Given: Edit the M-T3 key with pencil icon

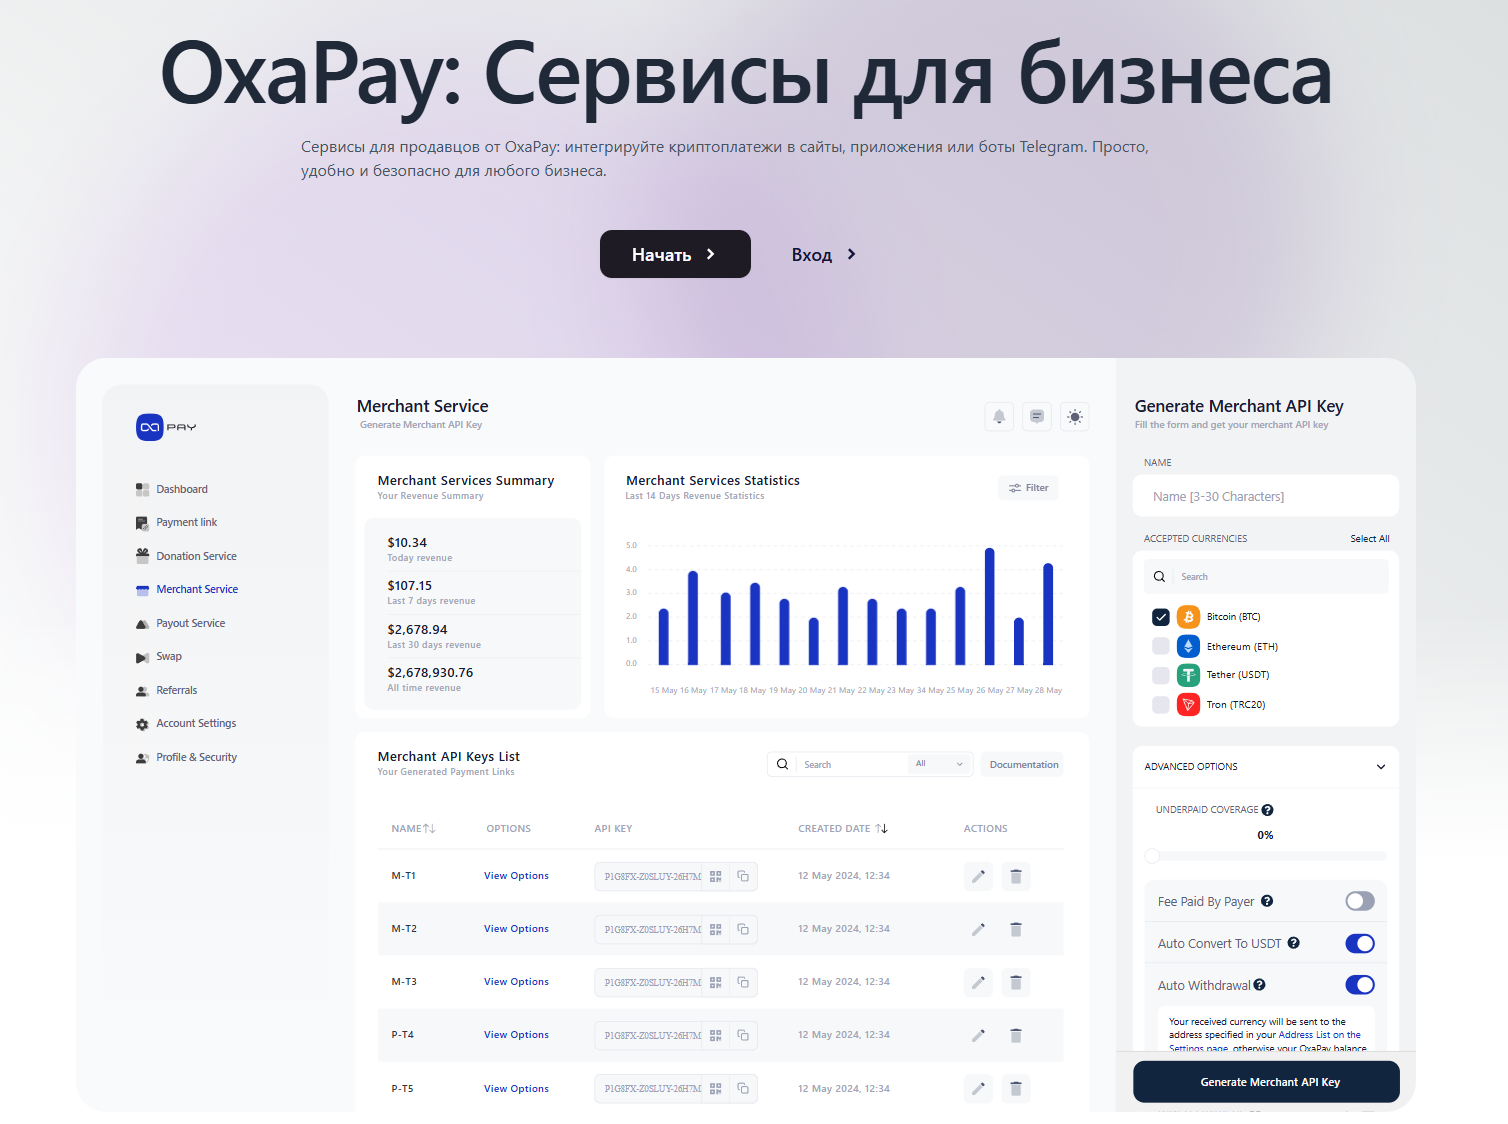Looking at the screenshot, I should tap(979, 982).
